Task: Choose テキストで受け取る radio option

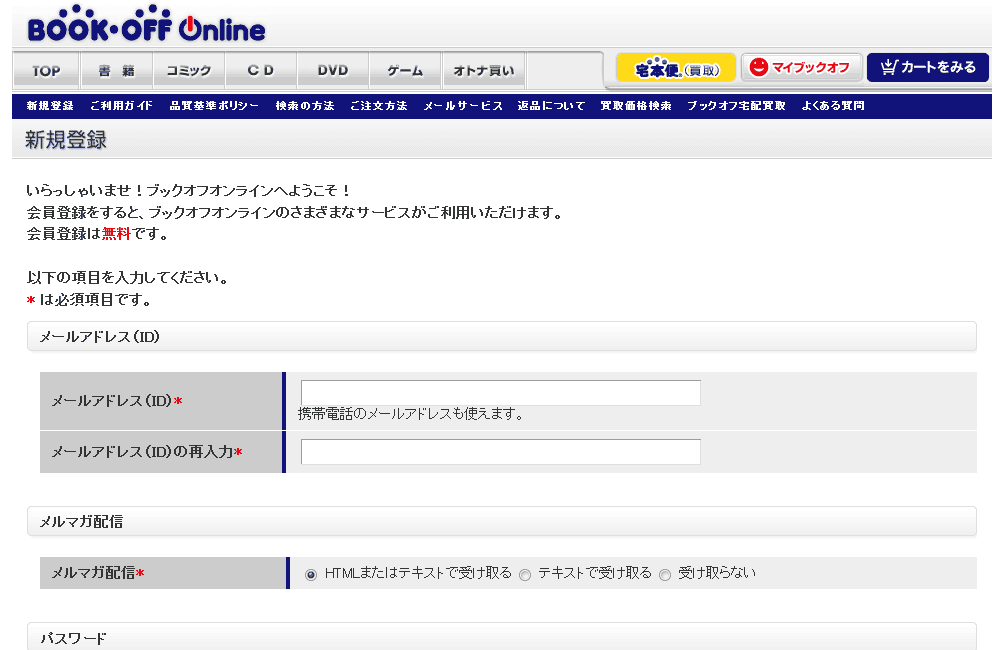Action: (525, 574)
